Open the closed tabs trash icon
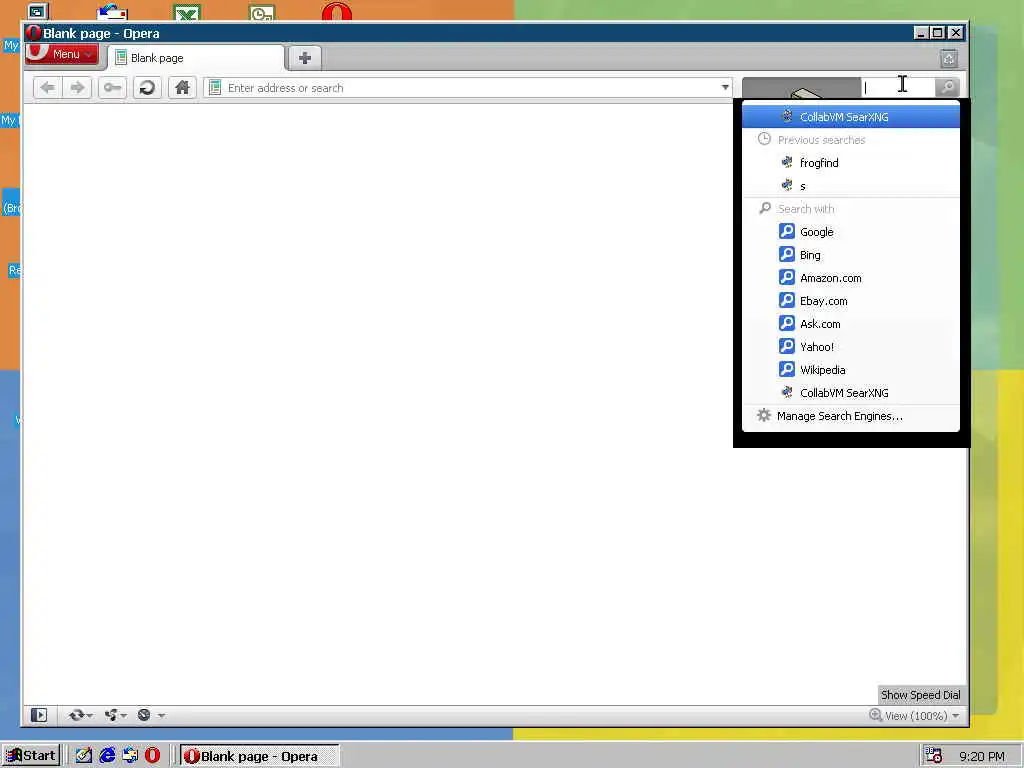This screenshot has width=1024, height=768. point(949,59)
